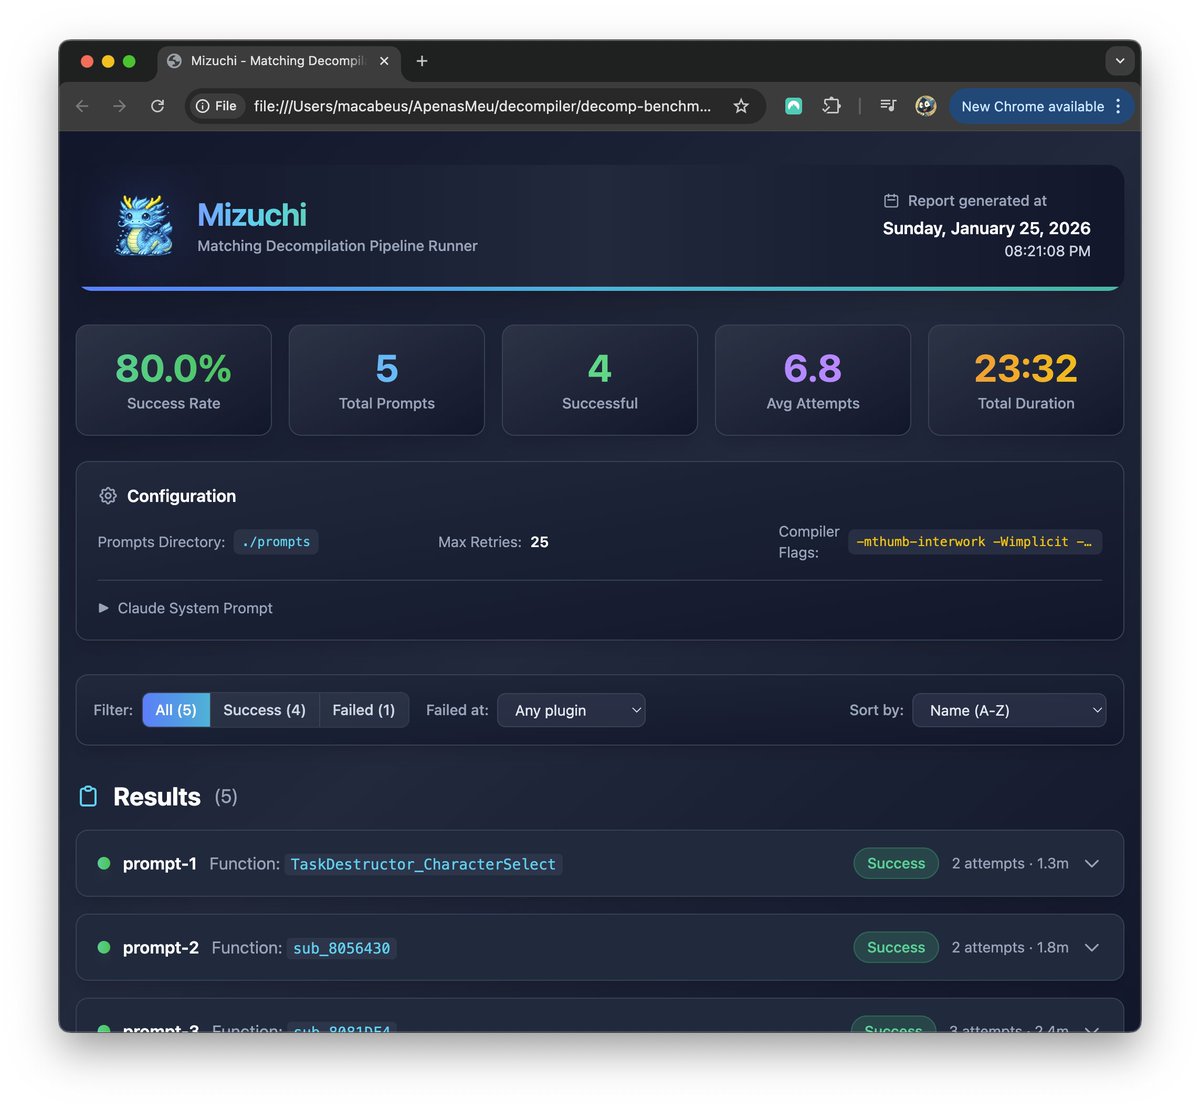
Task: Click the Mizuchi title heading
Action: (252, 215)
